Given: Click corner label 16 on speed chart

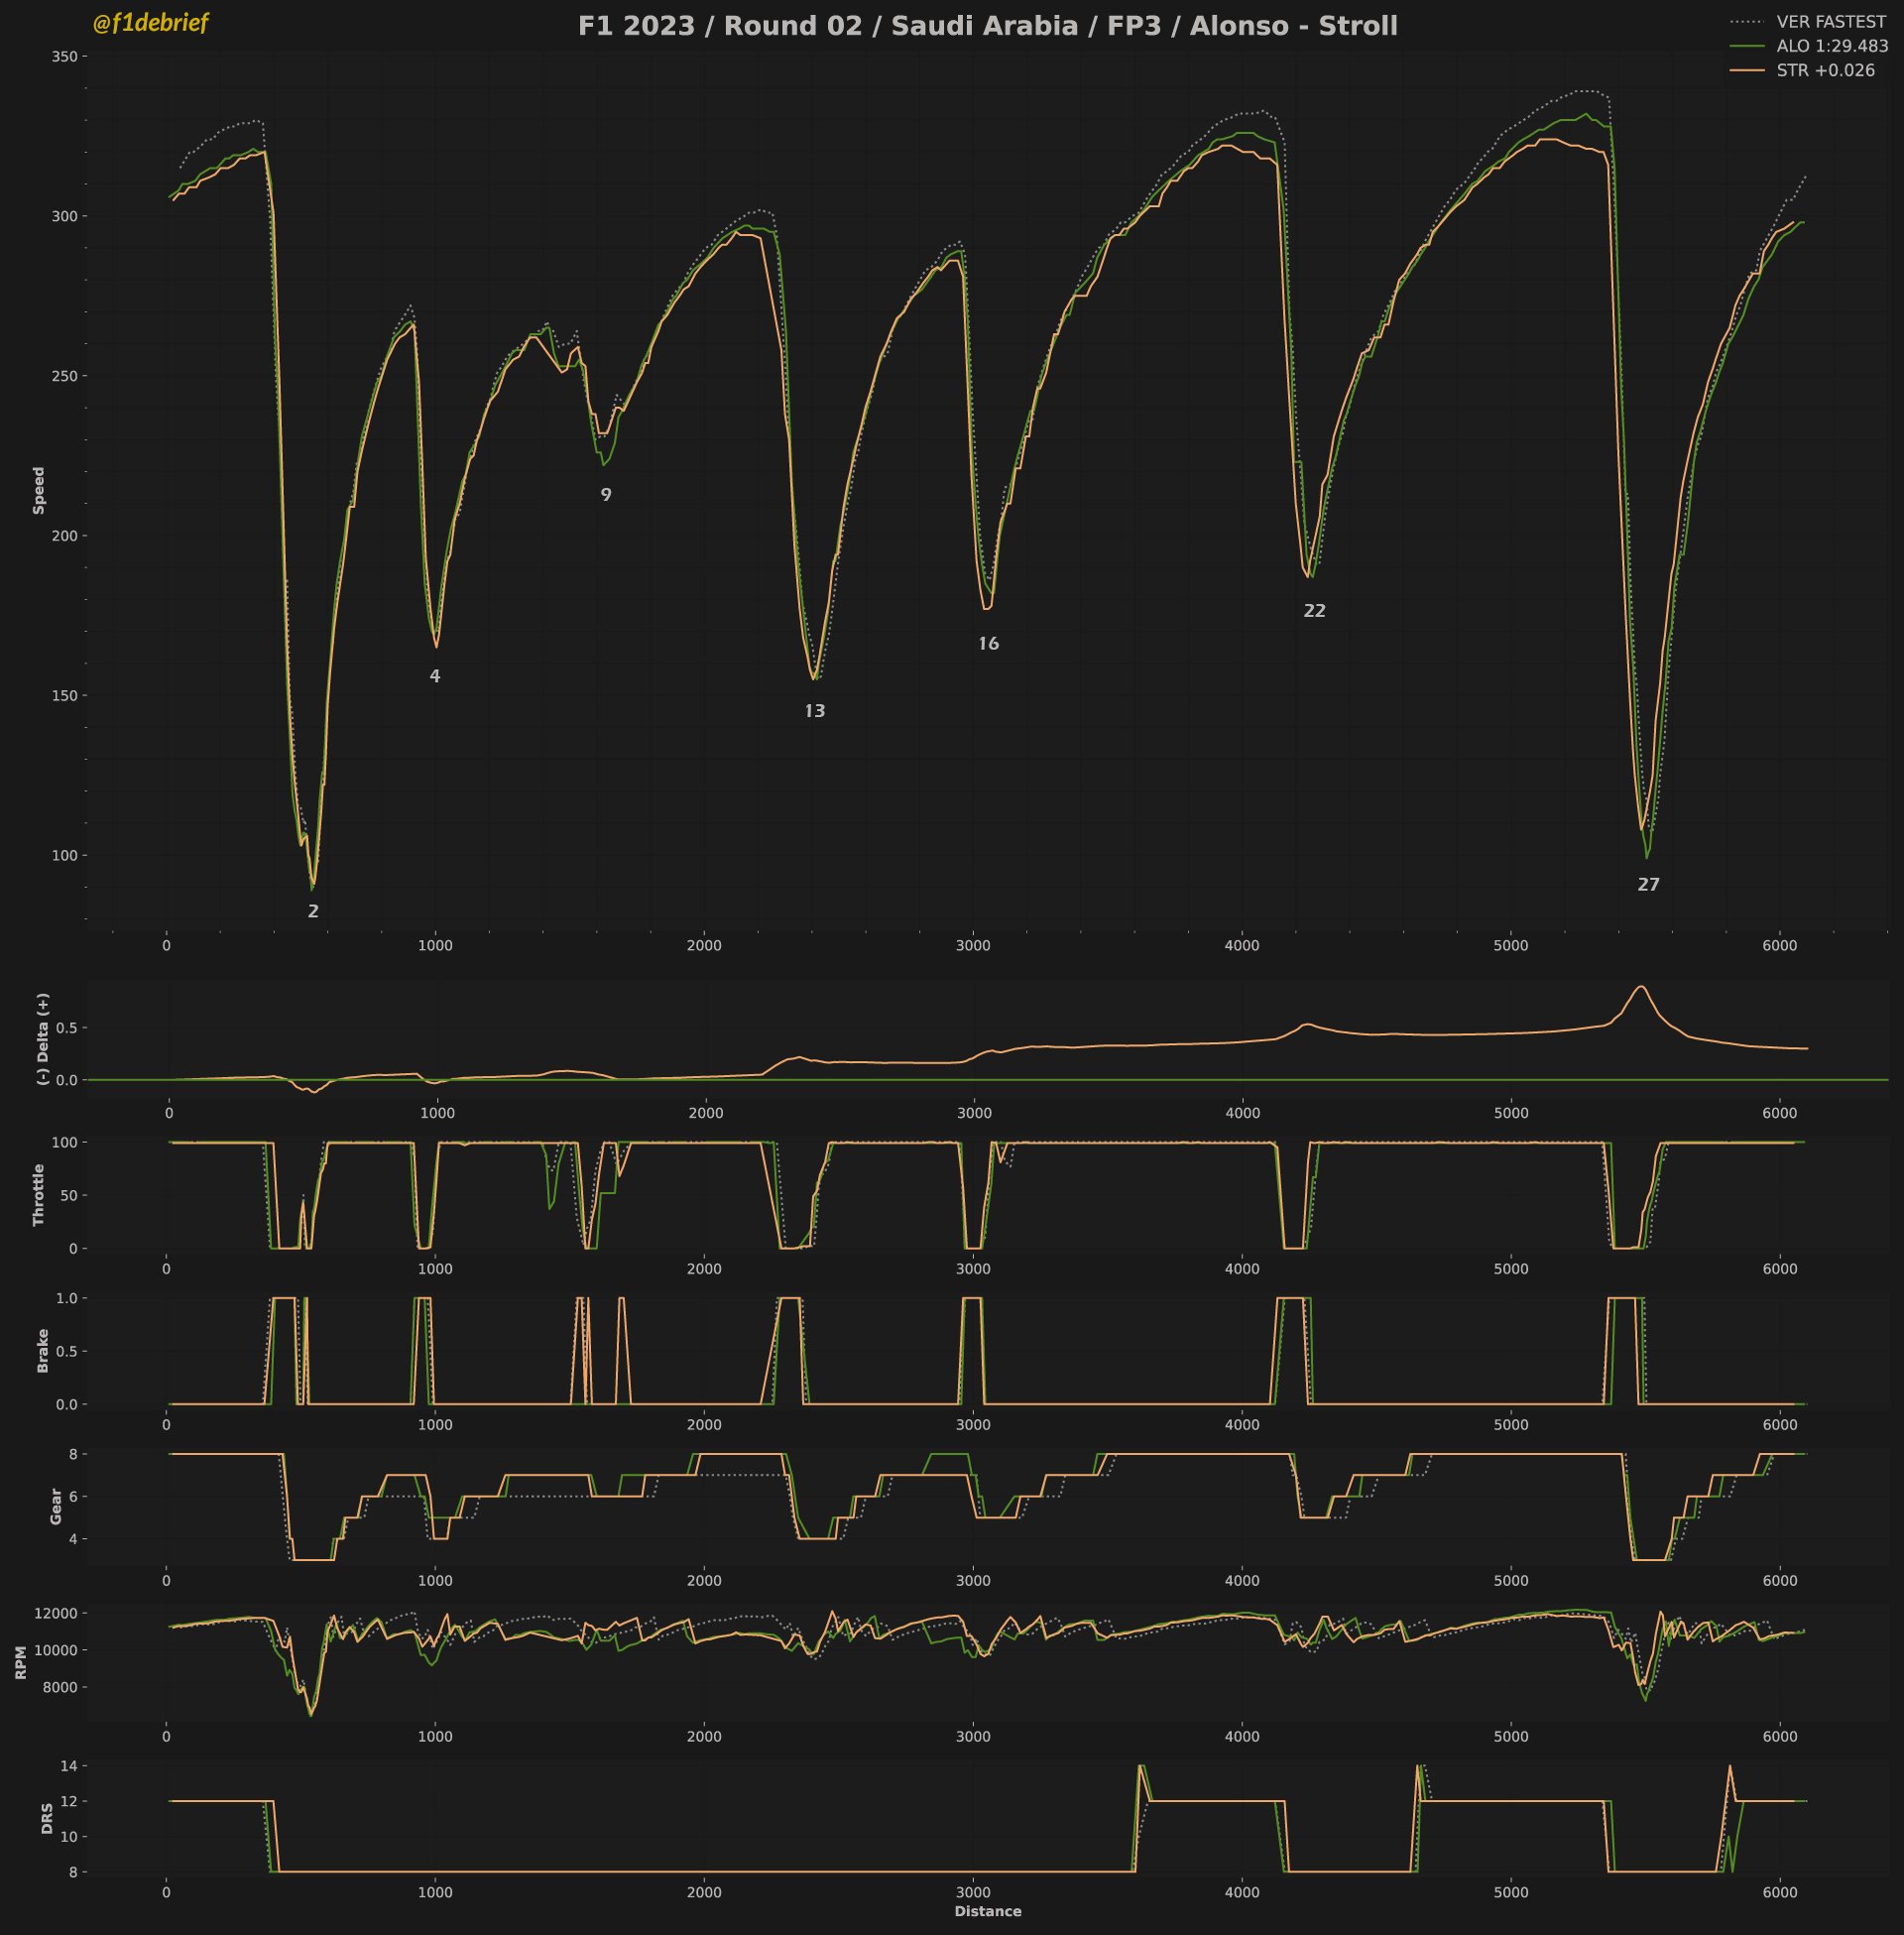Looking at the screenshot, I should (988, 644).
